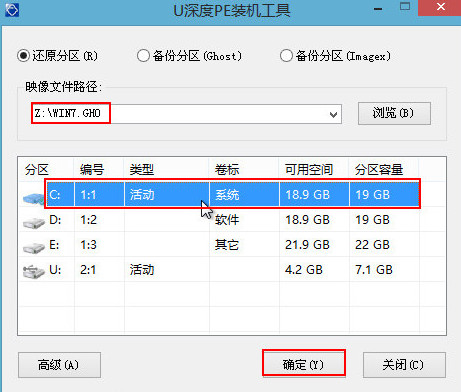
Task: Click the 7.1 GB capacity cell
Action: pos(374,270)
